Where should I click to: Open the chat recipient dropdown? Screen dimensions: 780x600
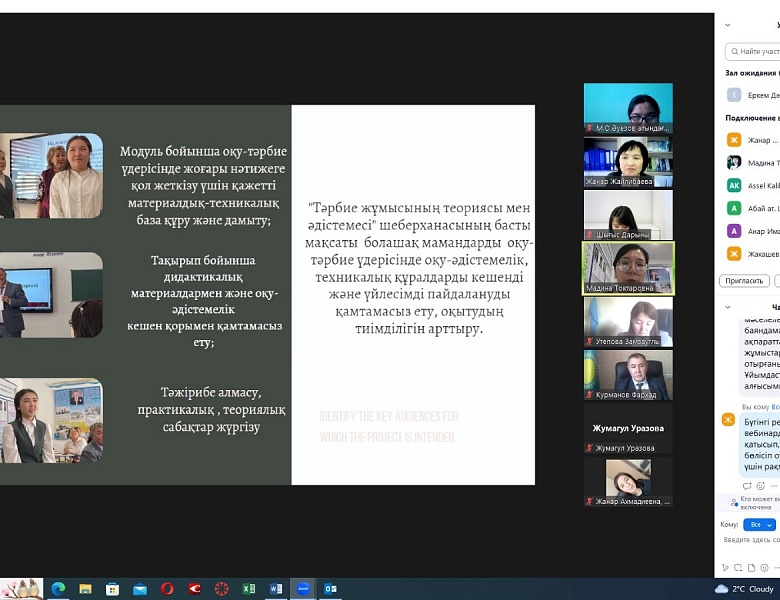(760, 524)
